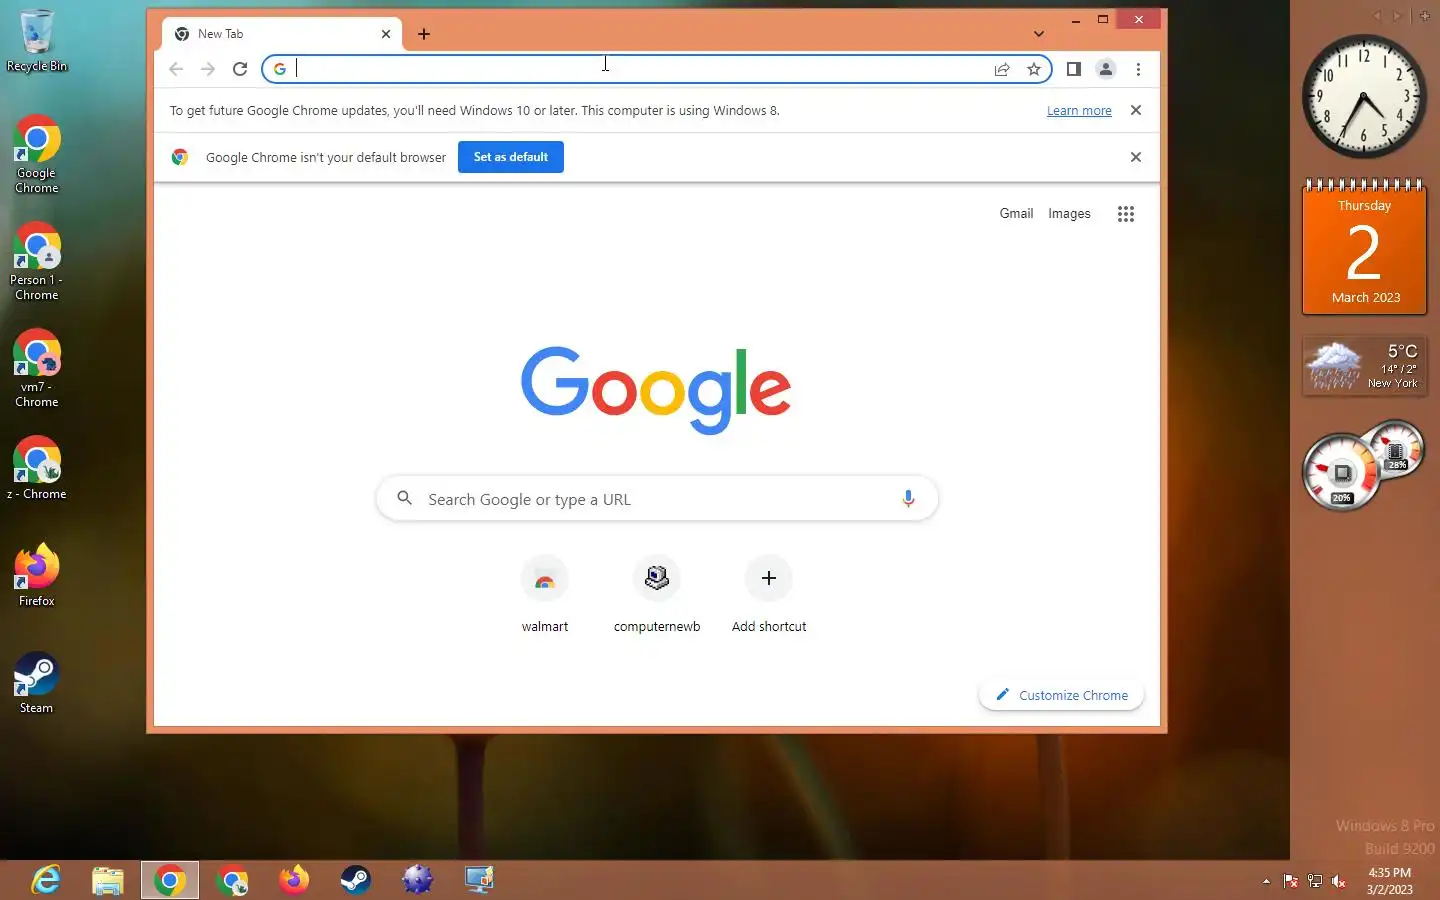Select the Firefox desktop shortcut

(37, 576)
